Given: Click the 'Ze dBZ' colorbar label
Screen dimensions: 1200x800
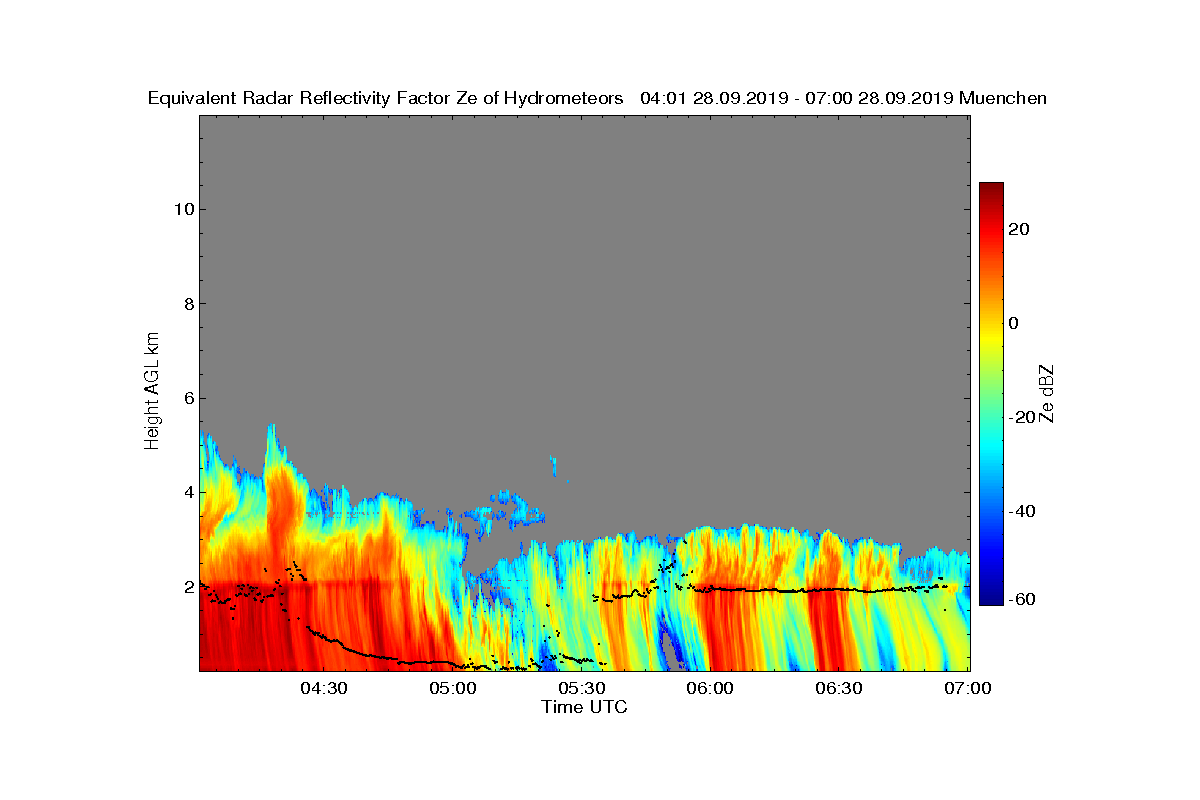Looking at the screenshot, I should [1048, 394].
